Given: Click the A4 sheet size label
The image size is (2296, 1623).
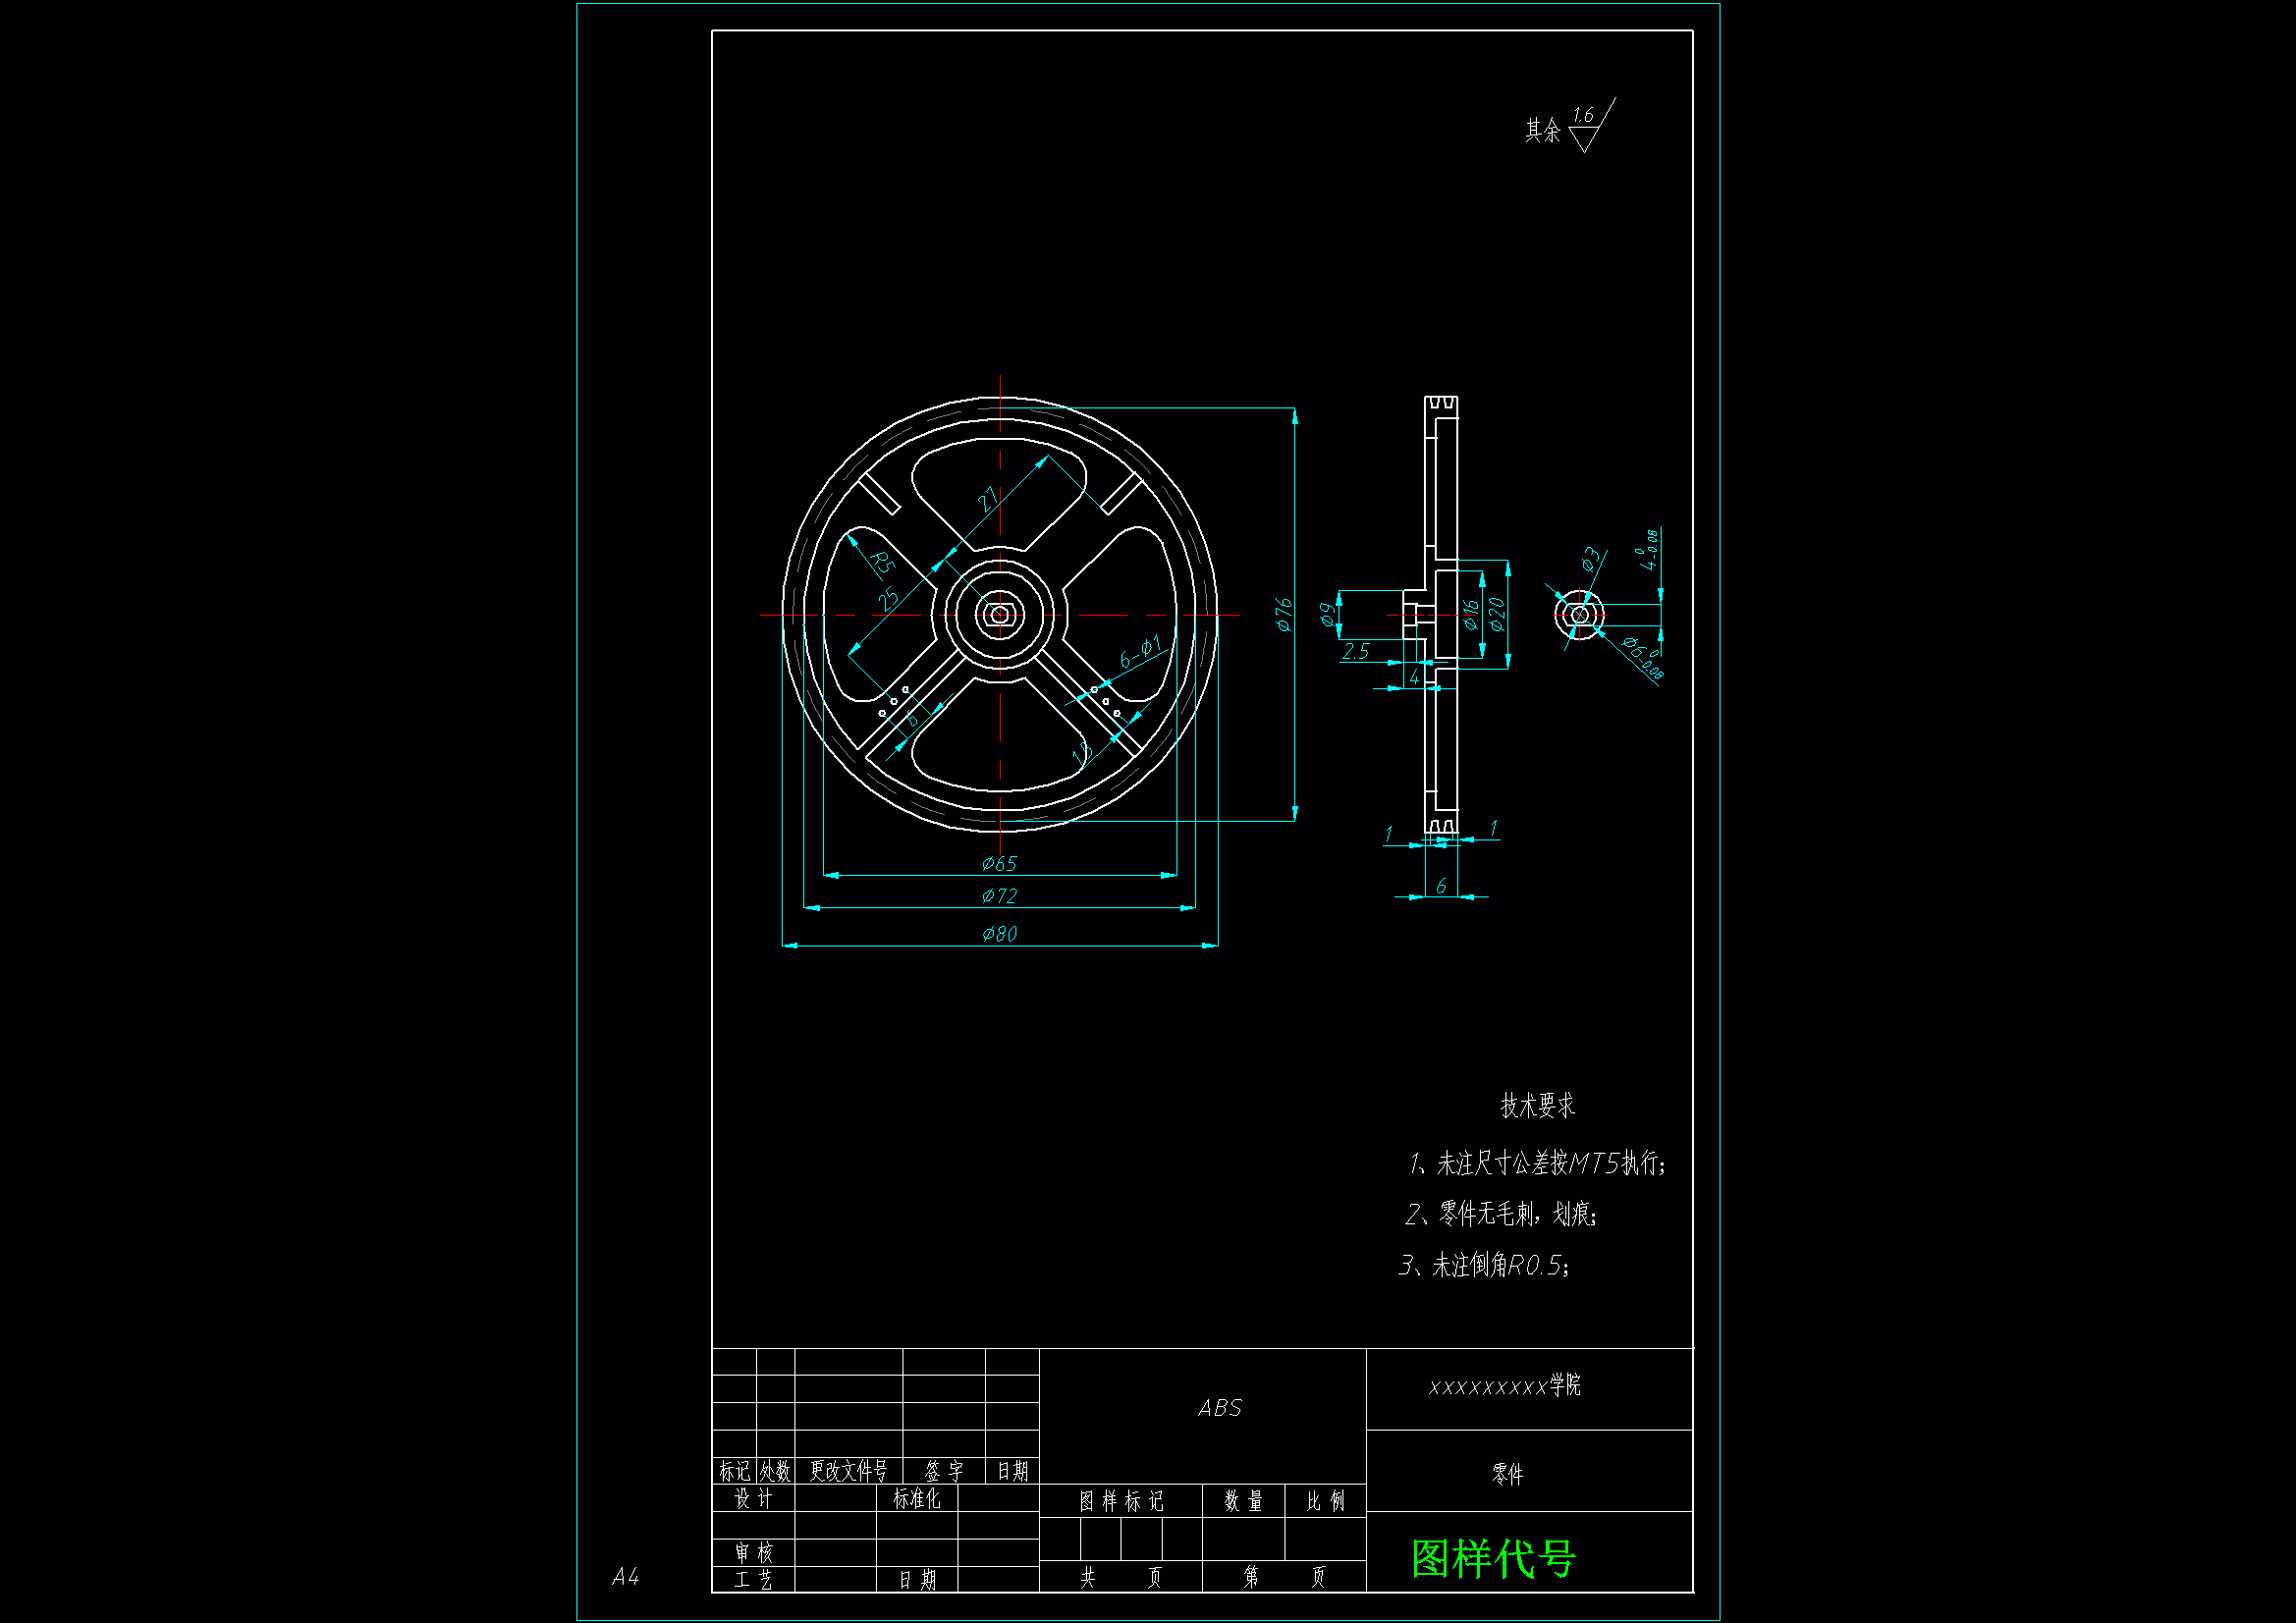Looking at the screenshot, I should [625, 1577].
